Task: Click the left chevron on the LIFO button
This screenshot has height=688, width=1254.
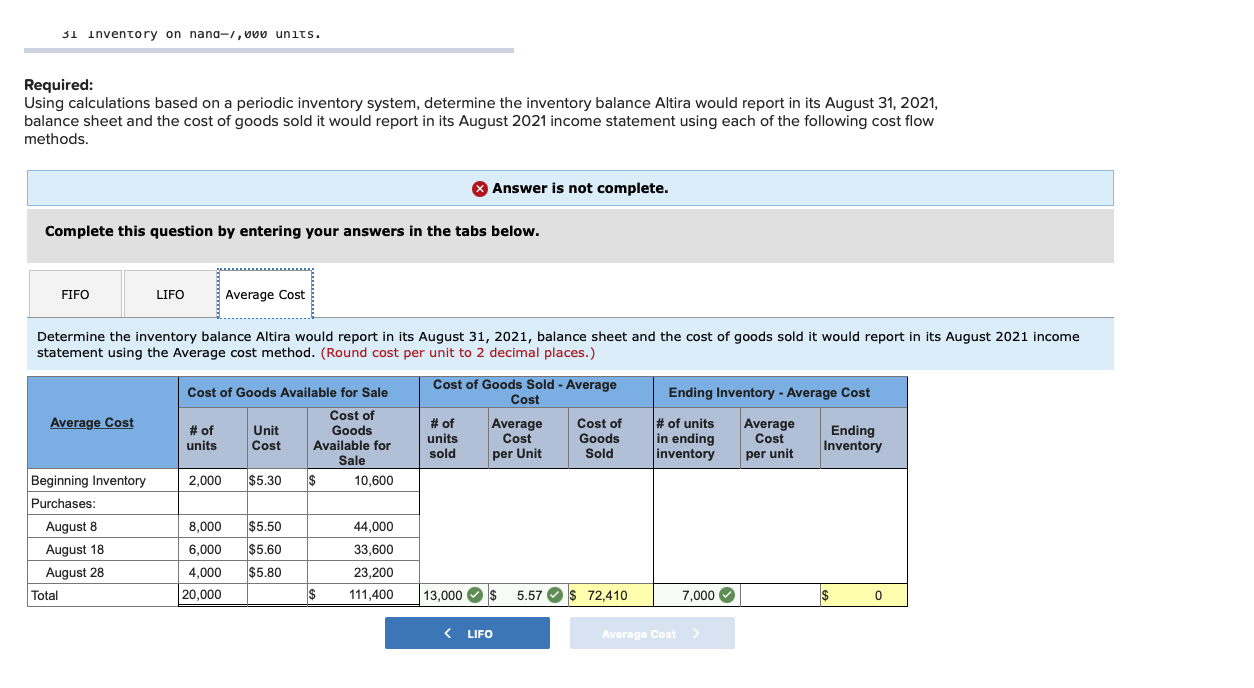Action: pyautogui.click(x=446, y=633)
